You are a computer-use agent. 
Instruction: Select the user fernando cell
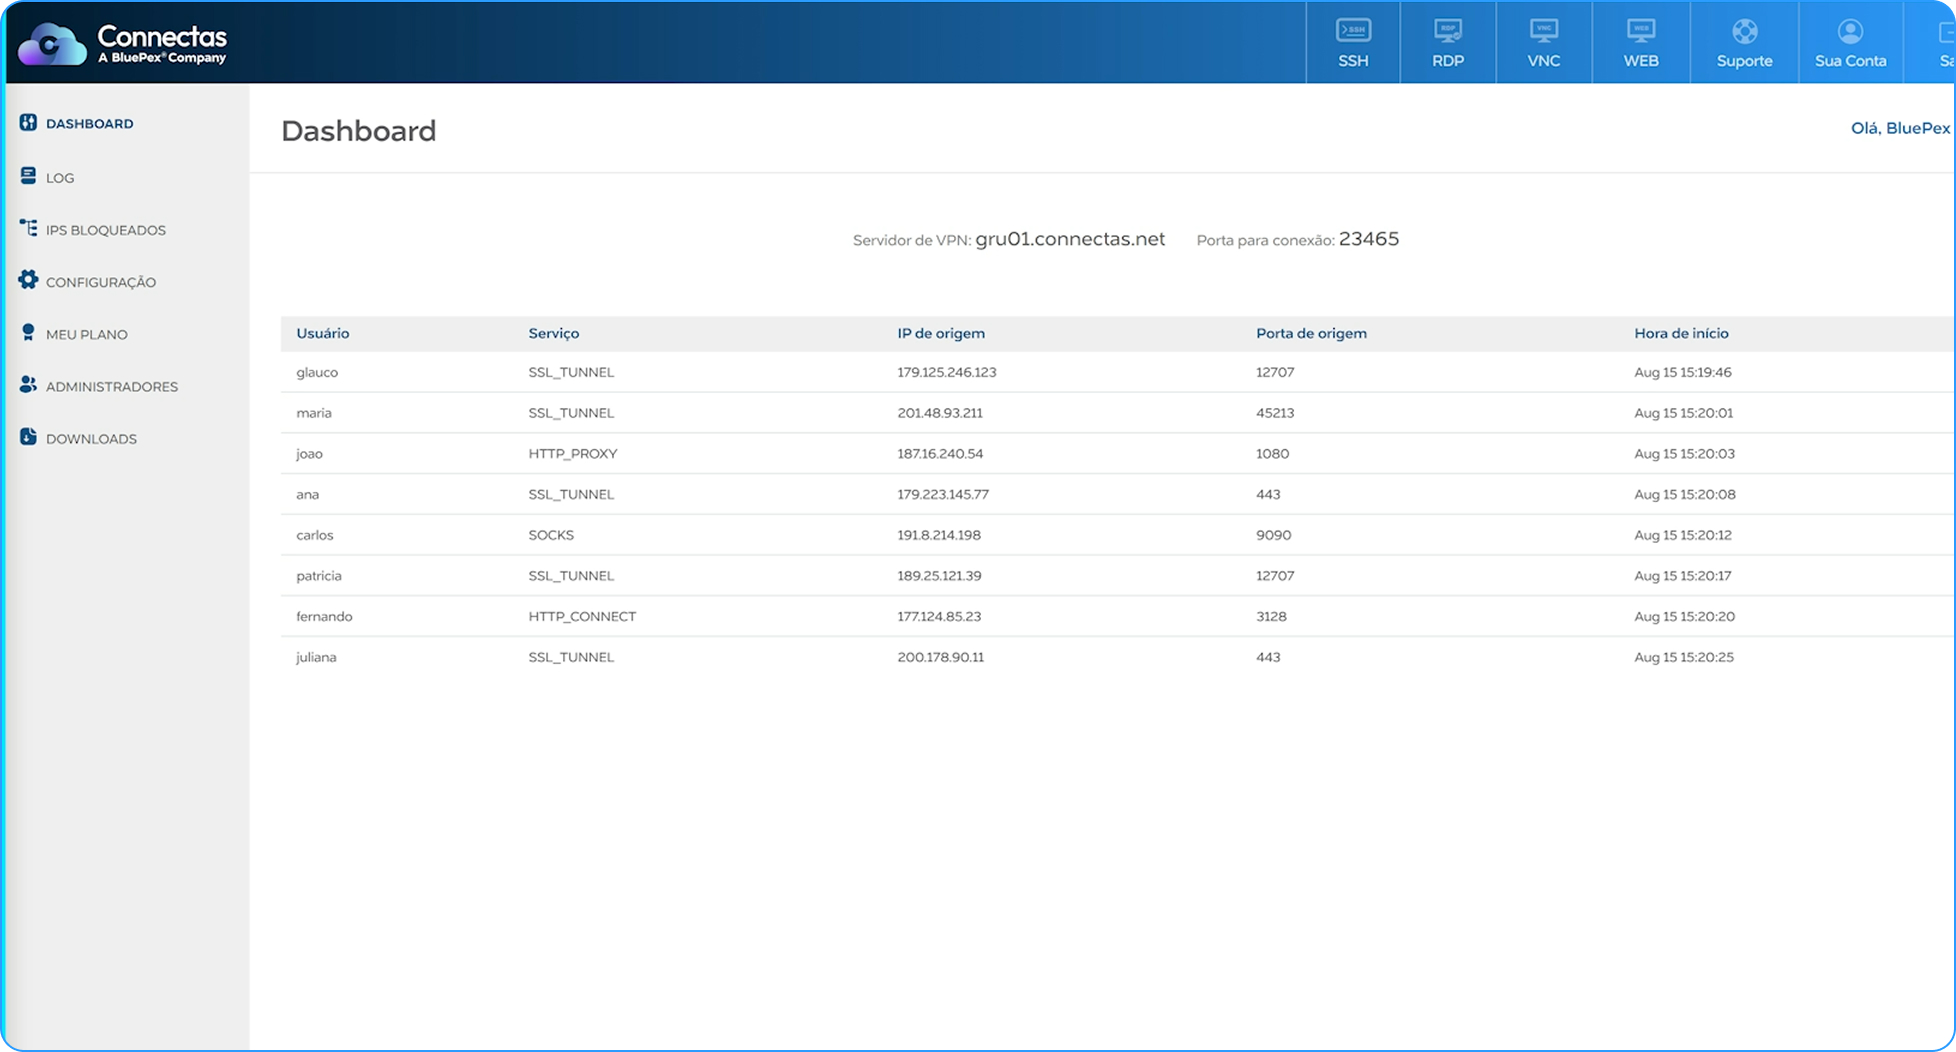[324, 616]
